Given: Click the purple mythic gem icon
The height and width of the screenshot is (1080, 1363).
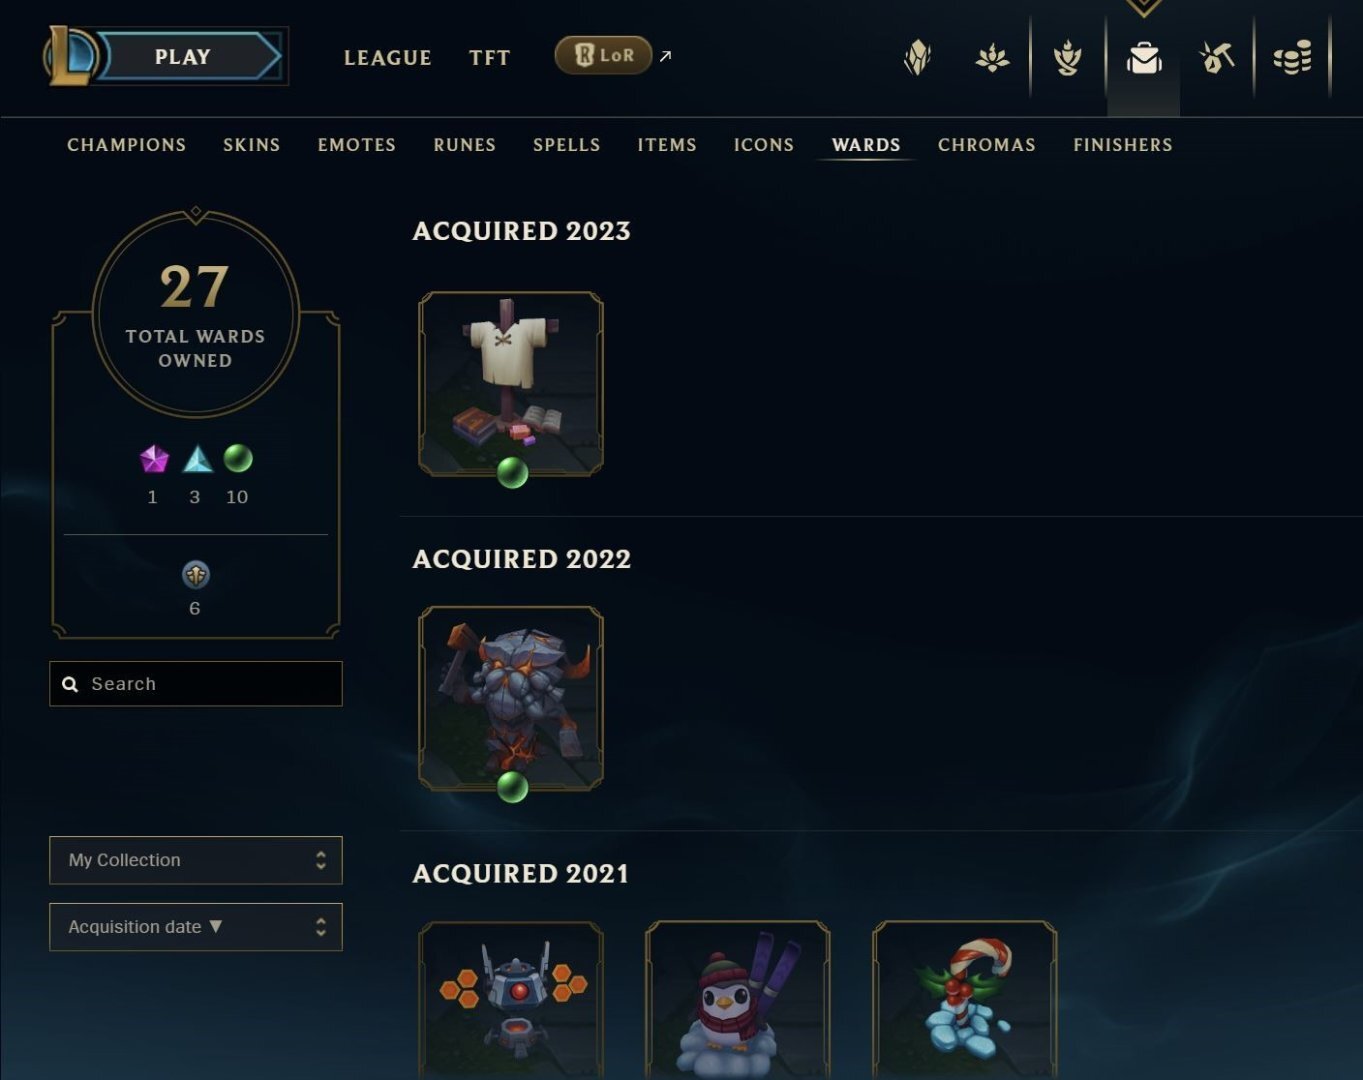Looking at the screenshot, I should (x=154, y=459).
